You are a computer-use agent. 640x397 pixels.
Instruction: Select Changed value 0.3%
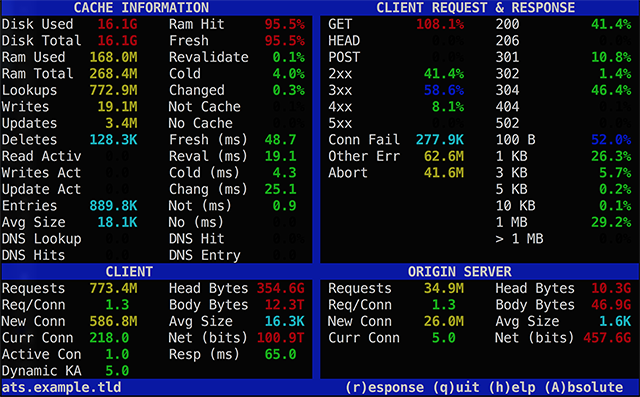pyautogui.click(x=289, y=90)
